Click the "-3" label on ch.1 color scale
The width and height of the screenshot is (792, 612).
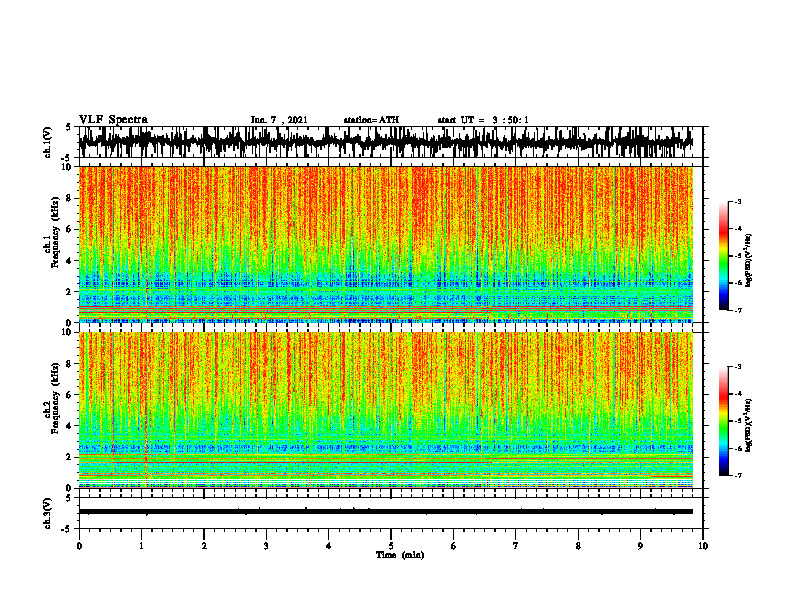(738, 202)
